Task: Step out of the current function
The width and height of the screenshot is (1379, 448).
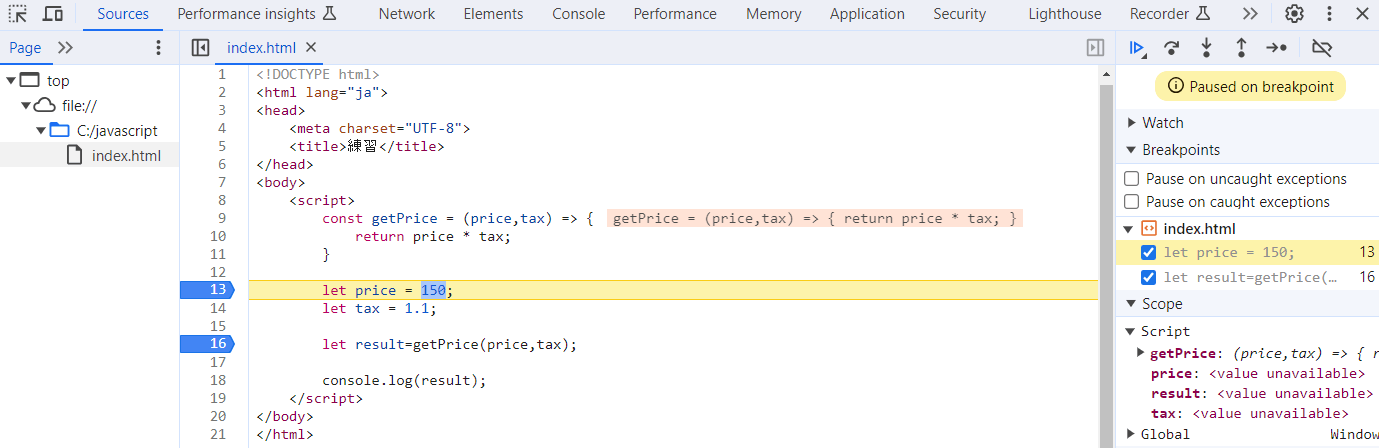Action: 1241,48
